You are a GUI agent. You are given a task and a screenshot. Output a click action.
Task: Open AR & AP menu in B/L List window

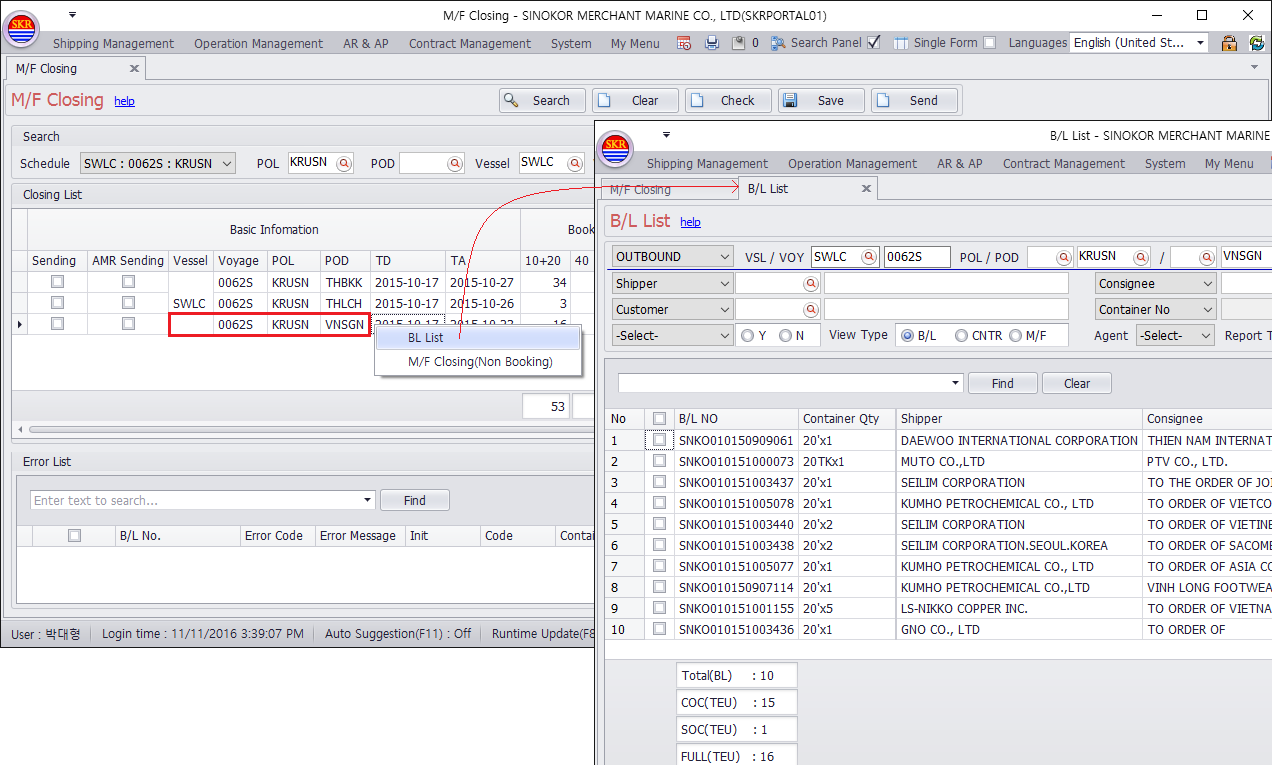point(960,164)
